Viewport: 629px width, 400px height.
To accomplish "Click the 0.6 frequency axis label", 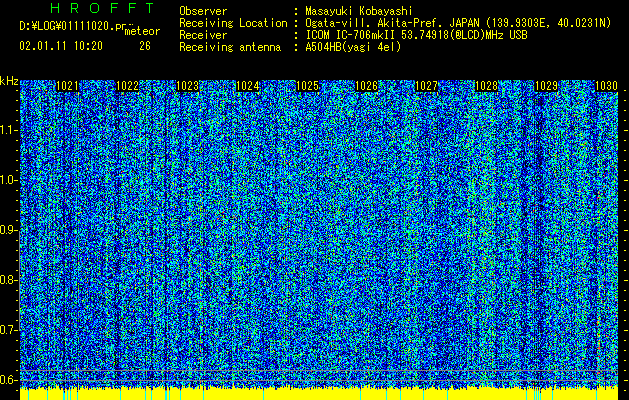I will click(x=8, y=380).
